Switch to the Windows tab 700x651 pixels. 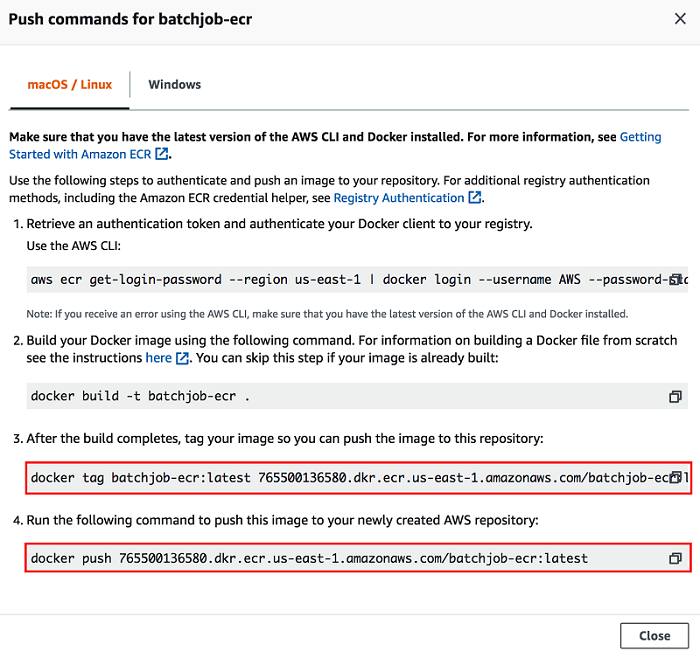[x=175, y=85]
